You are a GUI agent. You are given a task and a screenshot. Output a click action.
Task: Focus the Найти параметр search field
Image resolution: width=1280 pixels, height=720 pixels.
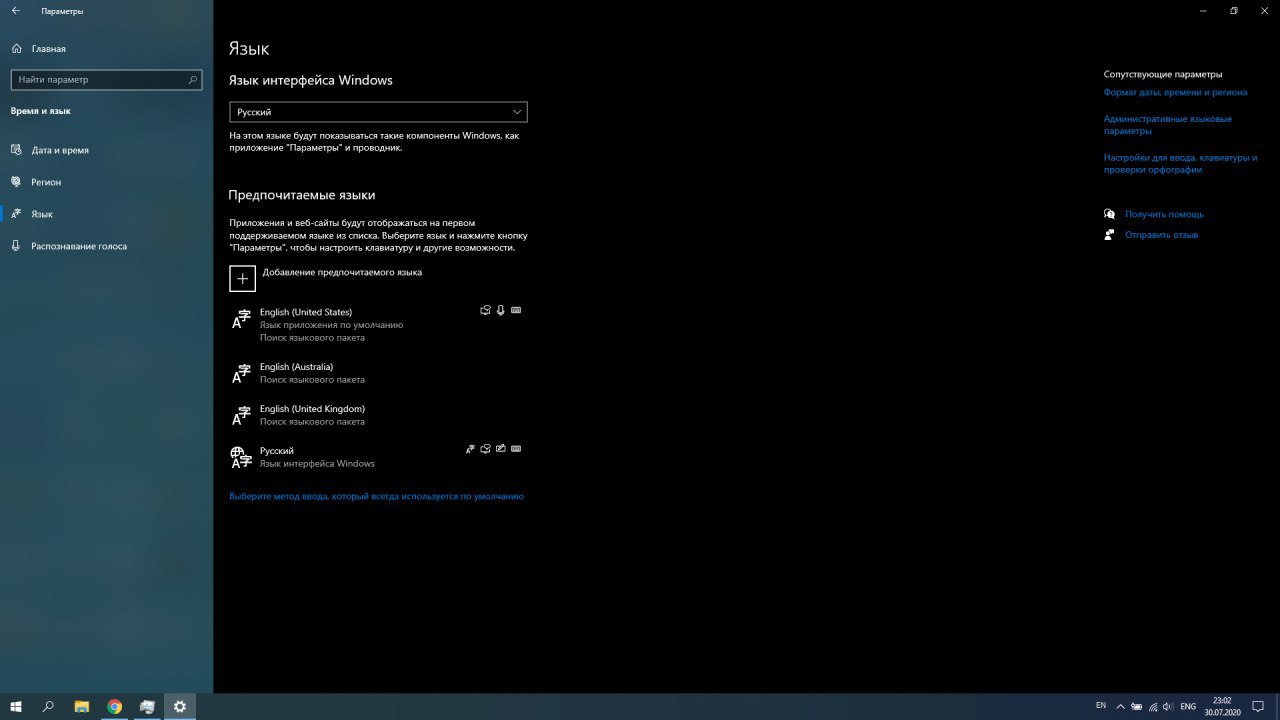(106, 79)
